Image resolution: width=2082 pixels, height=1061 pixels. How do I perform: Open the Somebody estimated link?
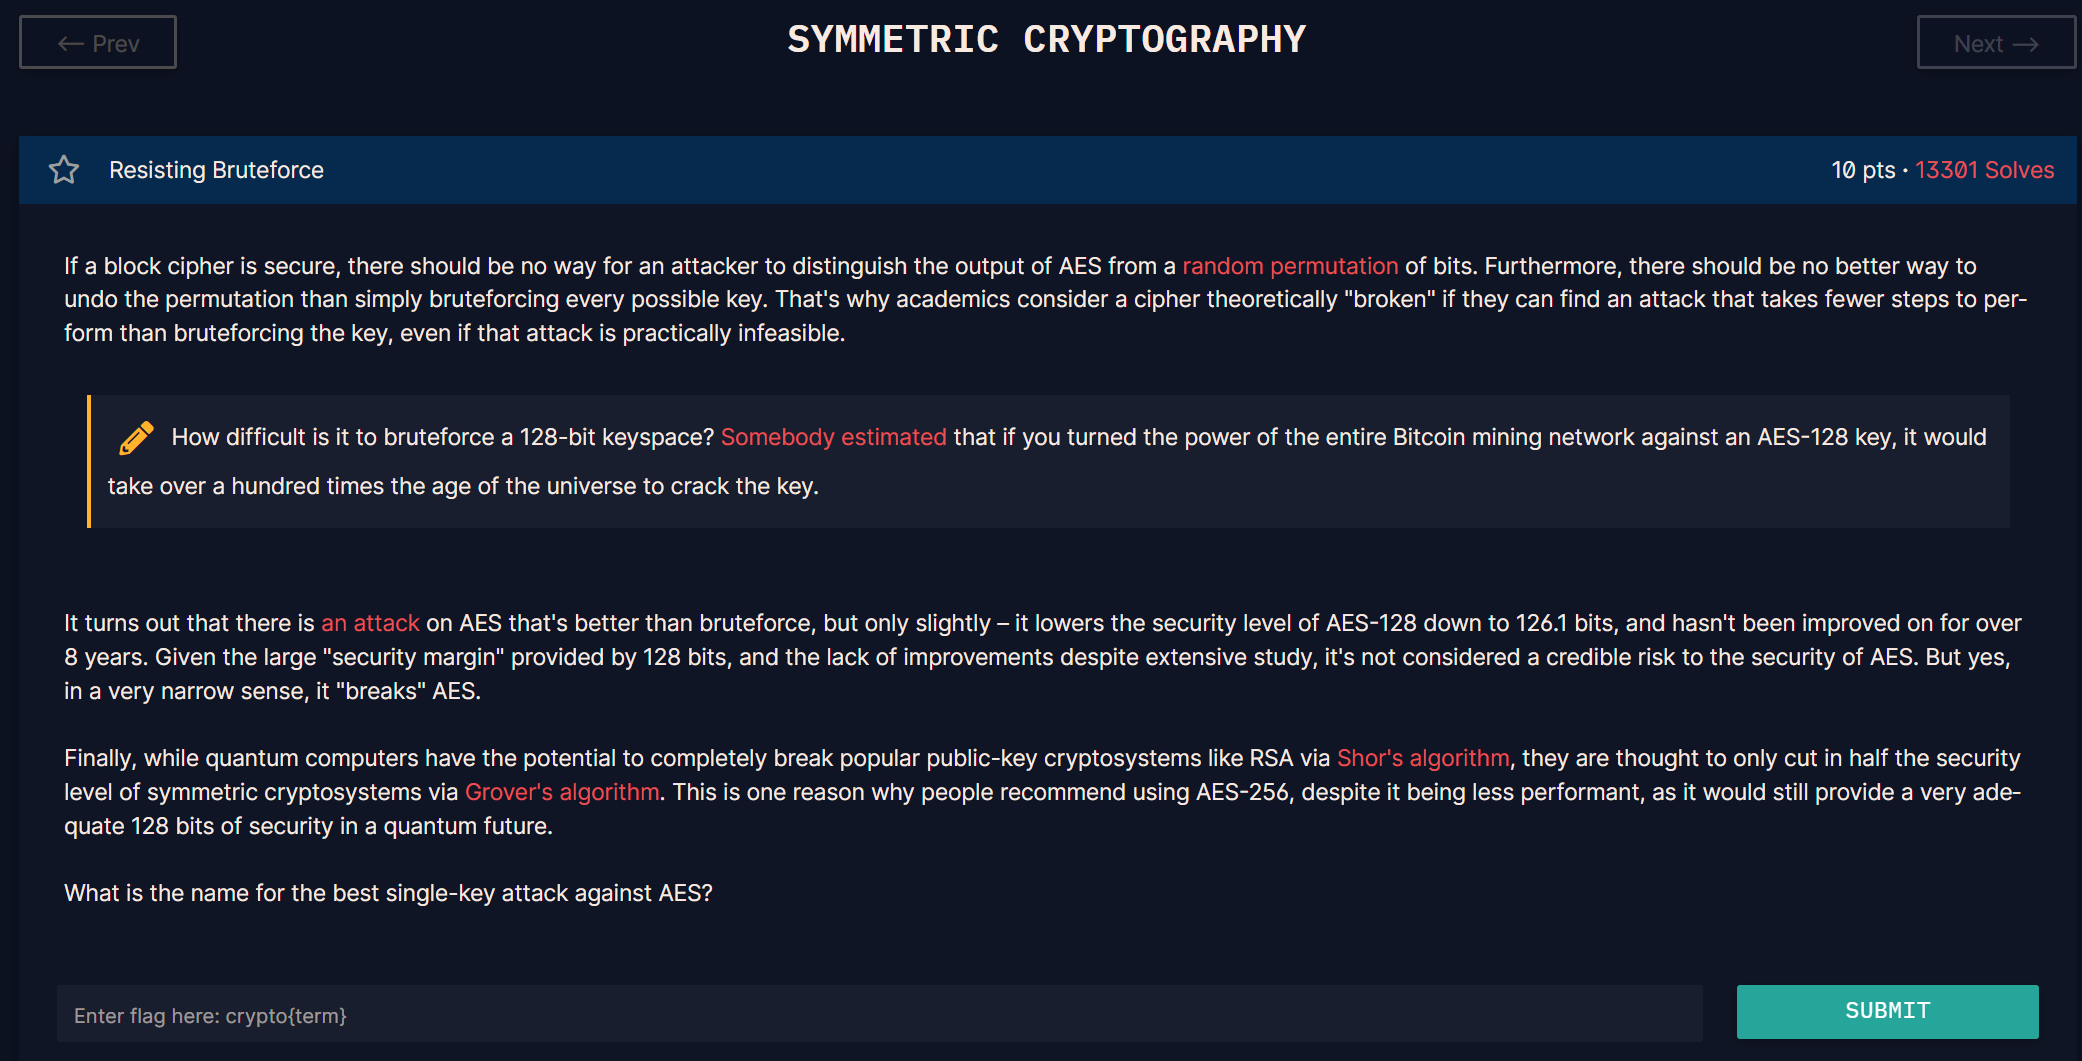point(833,437)
